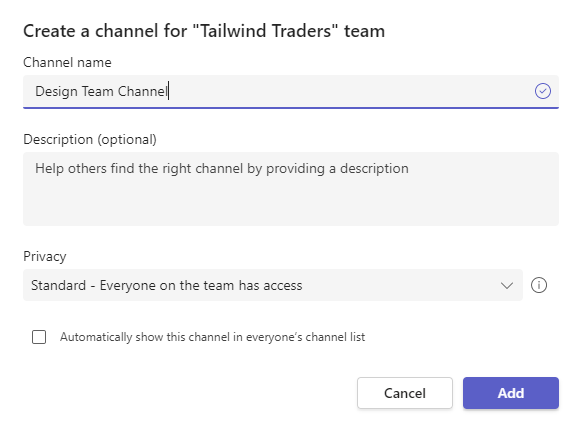Focus the Description text area
578x429 pixels.
coord(291,189)
